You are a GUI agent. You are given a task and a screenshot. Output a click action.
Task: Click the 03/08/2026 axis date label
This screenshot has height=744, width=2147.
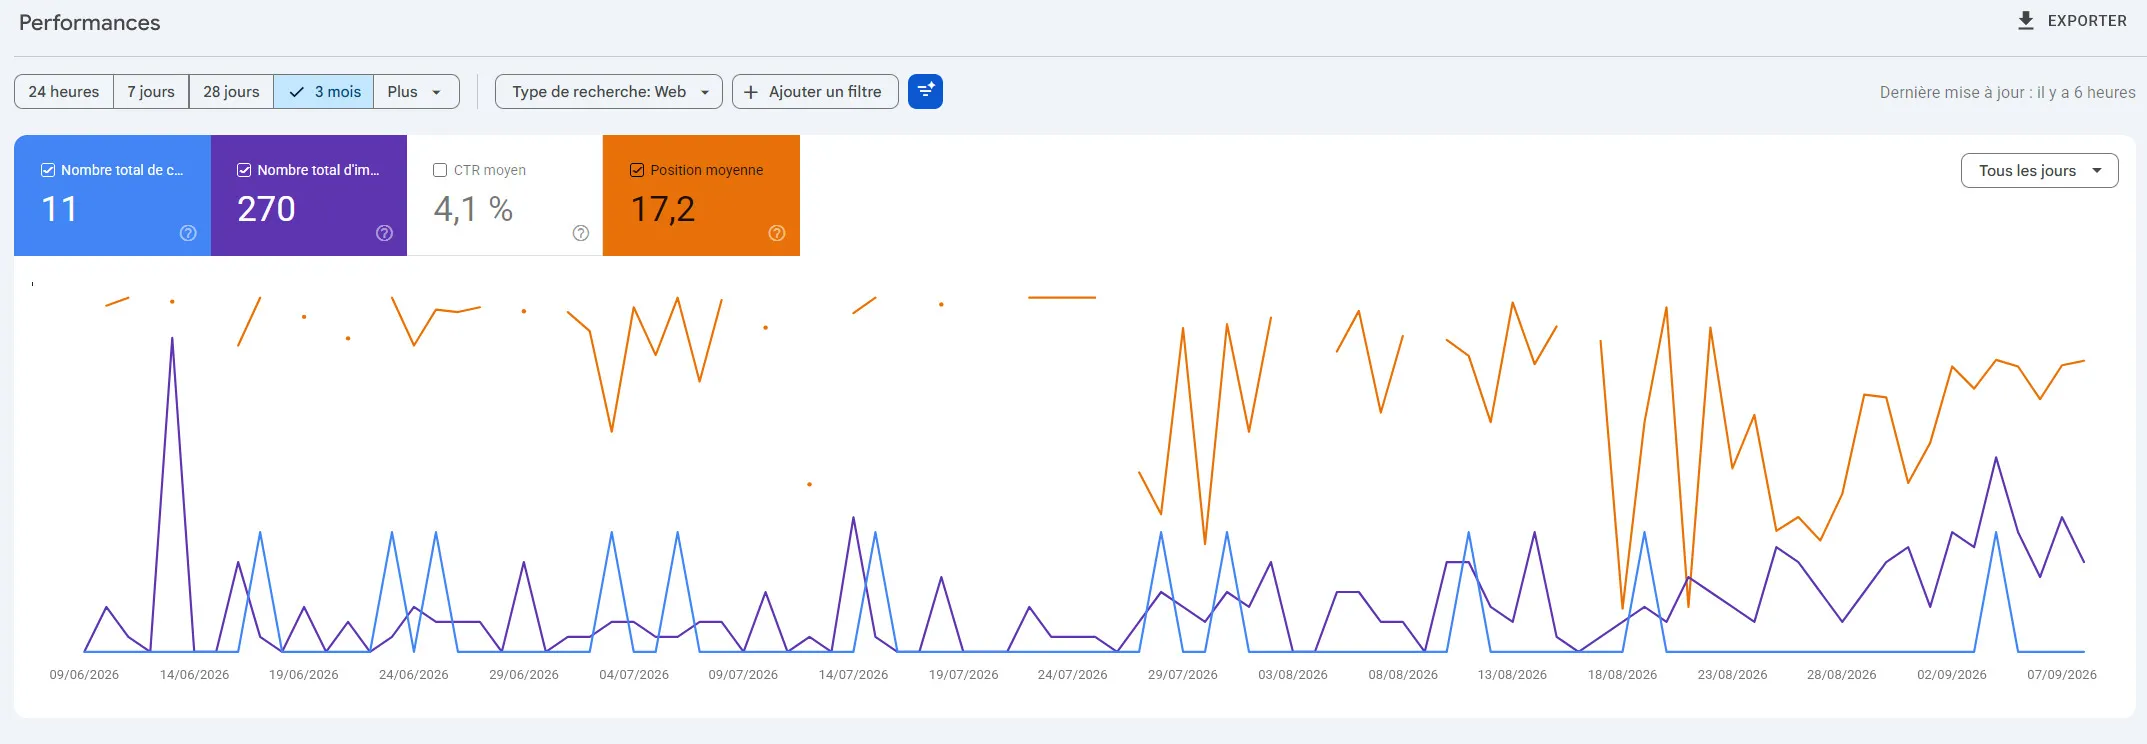pos(1293,675)
